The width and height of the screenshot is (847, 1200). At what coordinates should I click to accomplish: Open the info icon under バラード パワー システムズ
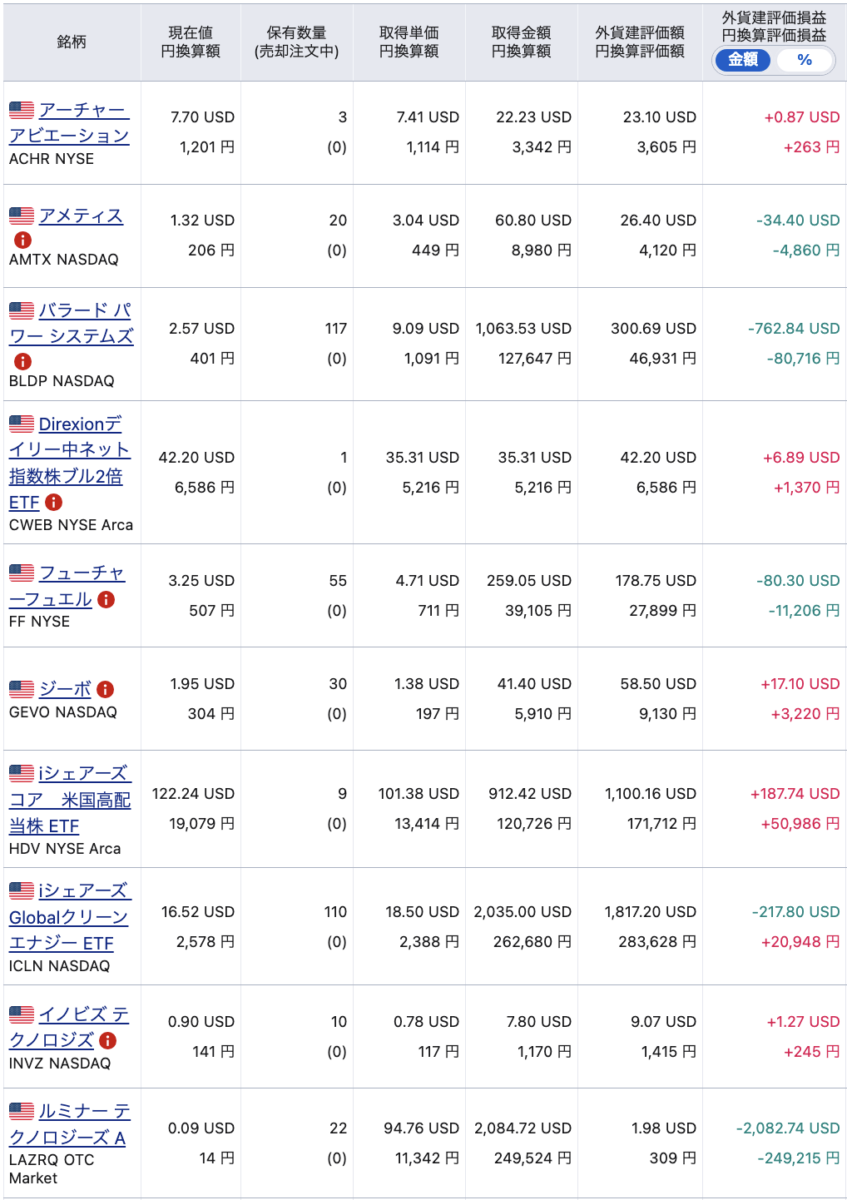22,362
